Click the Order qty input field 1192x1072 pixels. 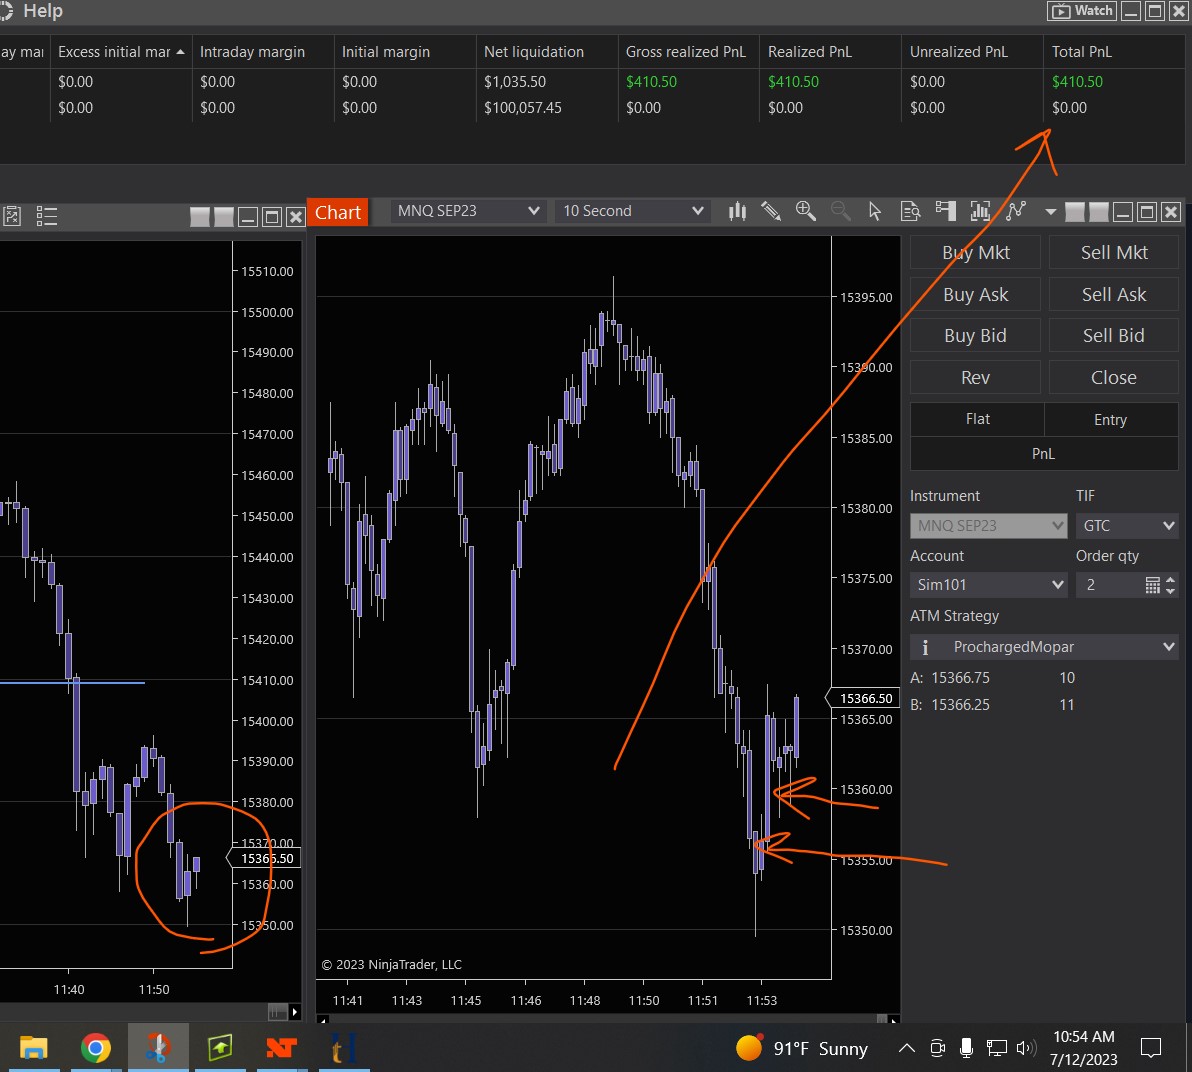pos(1108,585)
